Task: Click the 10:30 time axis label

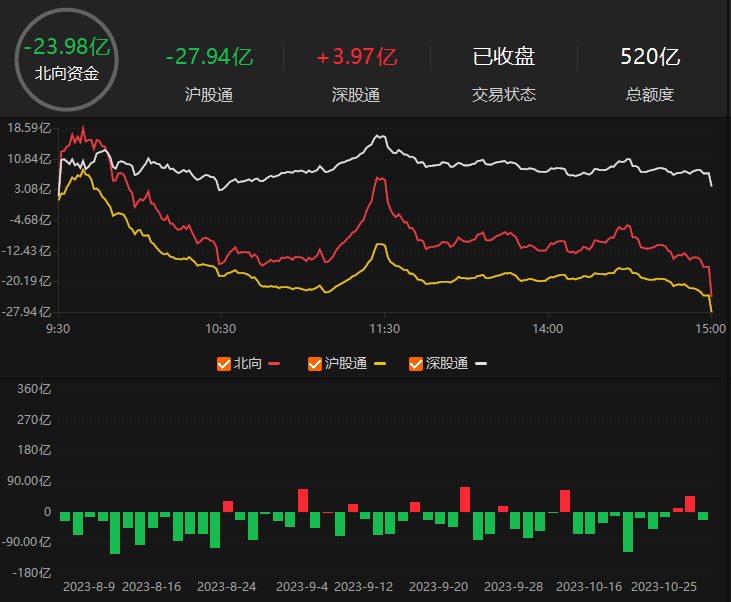Action: [220, 328]
